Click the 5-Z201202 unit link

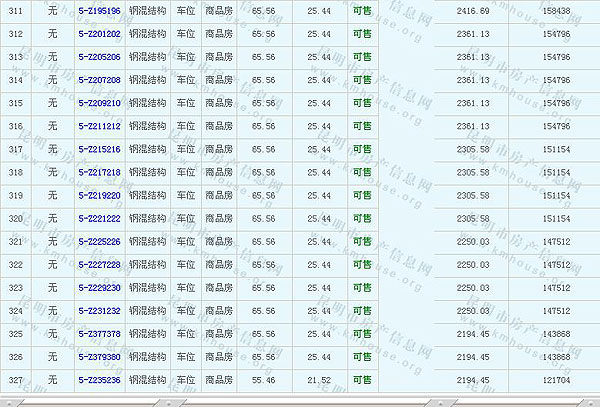99,34
